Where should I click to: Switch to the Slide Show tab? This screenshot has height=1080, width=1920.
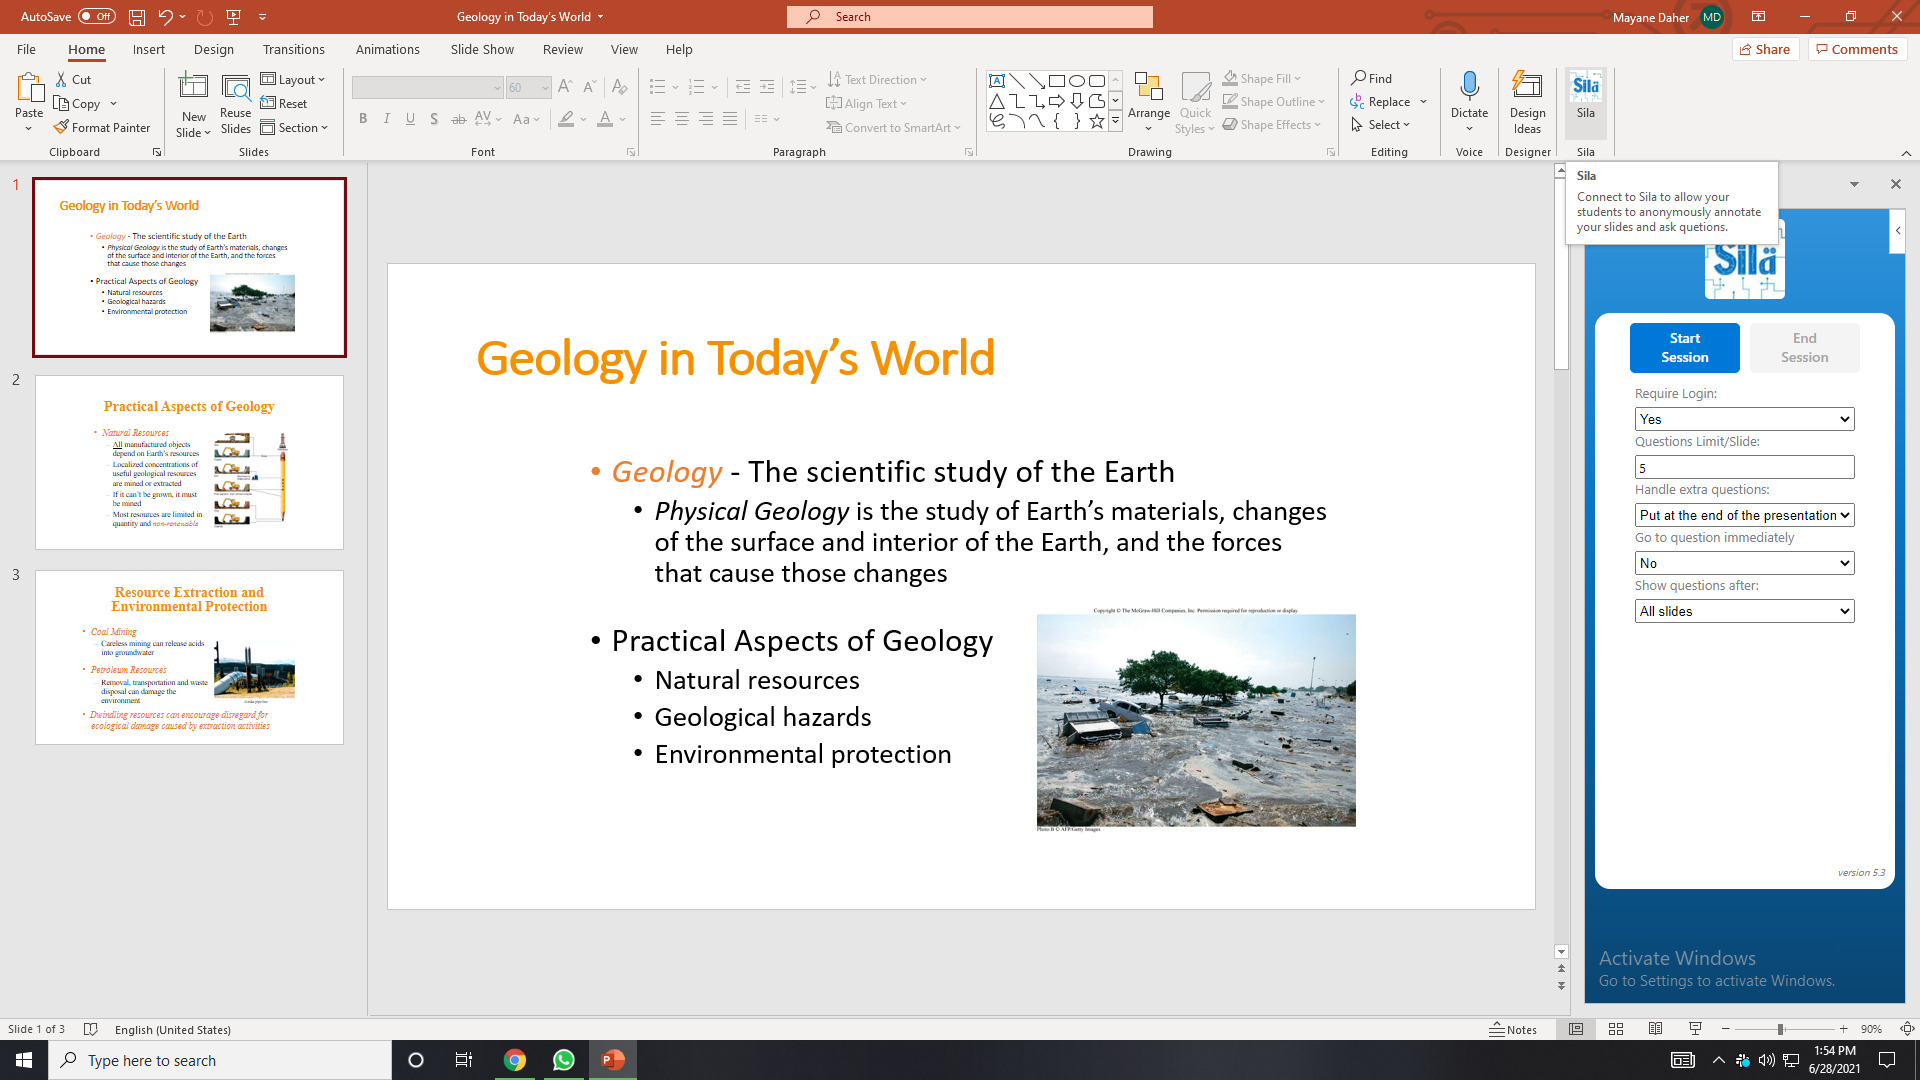point(481,49)
